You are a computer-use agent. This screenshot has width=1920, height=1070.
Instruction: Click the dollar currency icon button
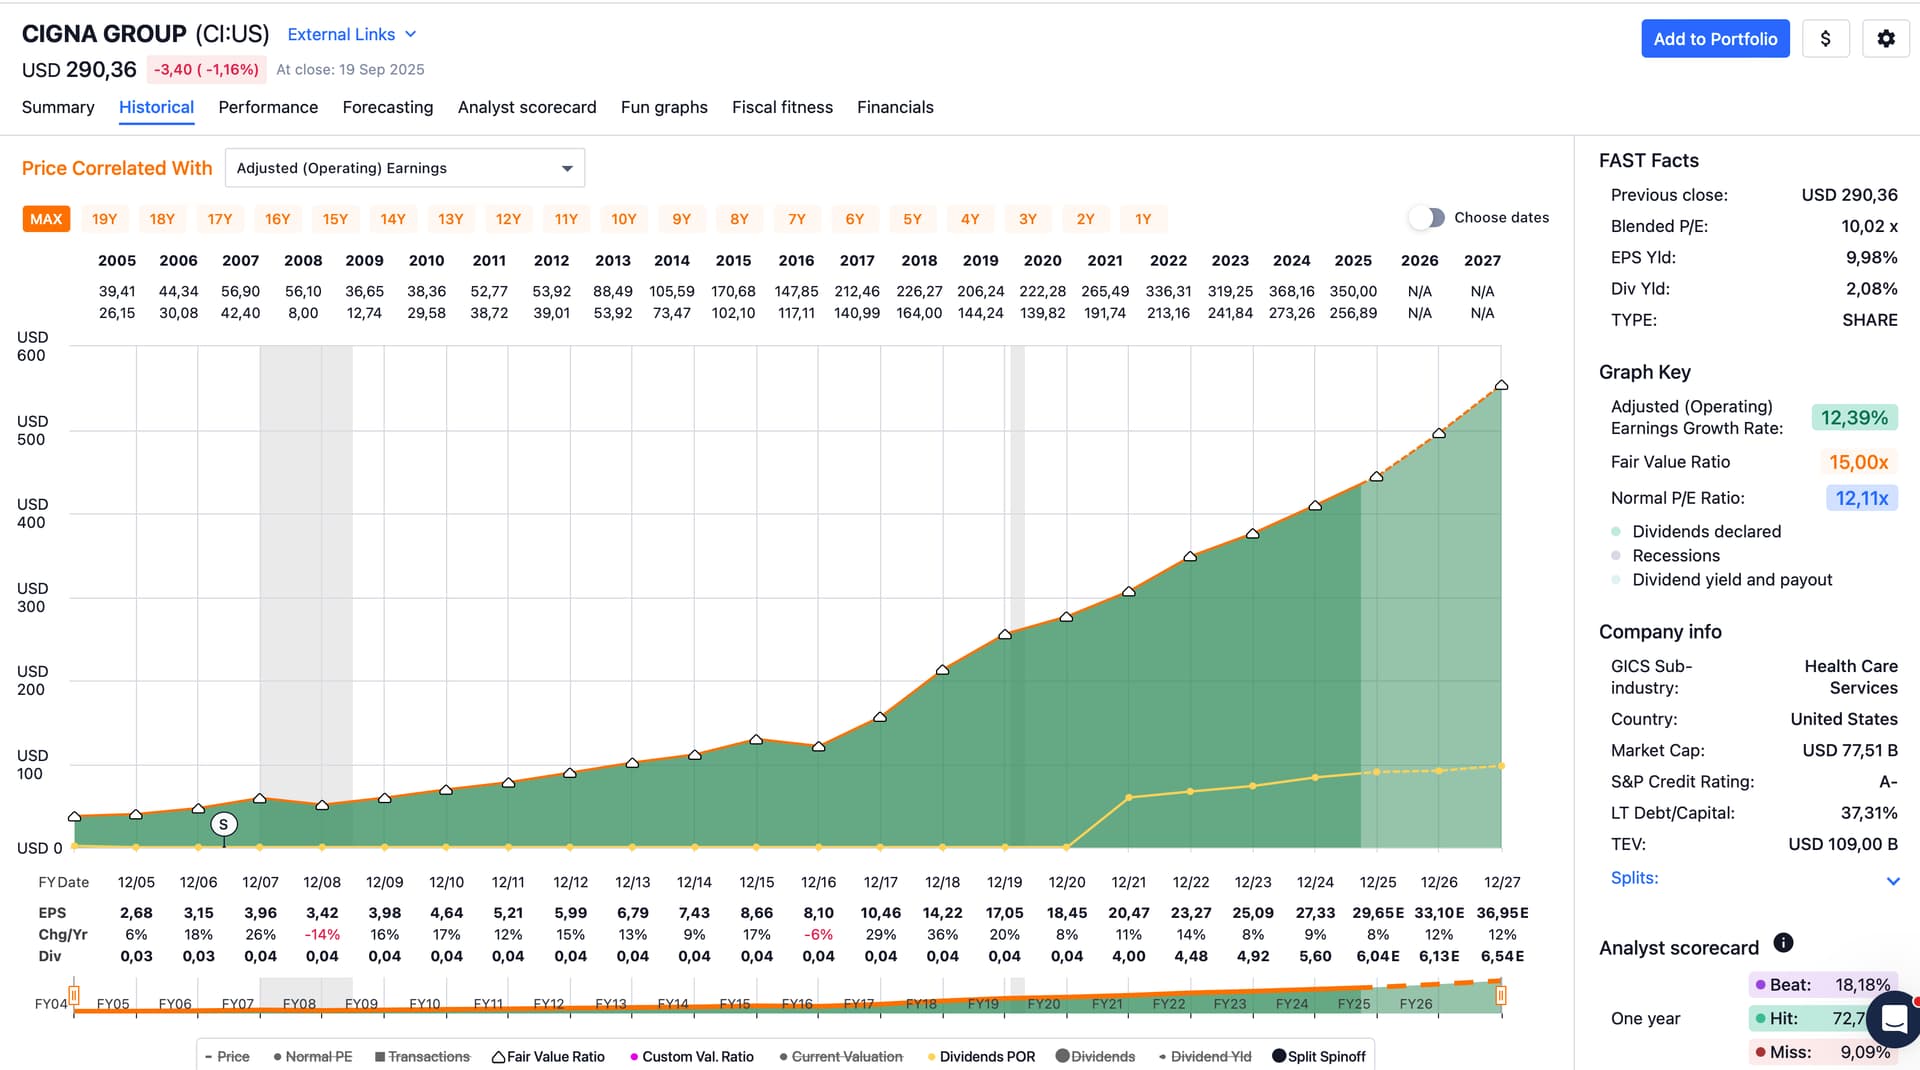tap(1825, 39)
